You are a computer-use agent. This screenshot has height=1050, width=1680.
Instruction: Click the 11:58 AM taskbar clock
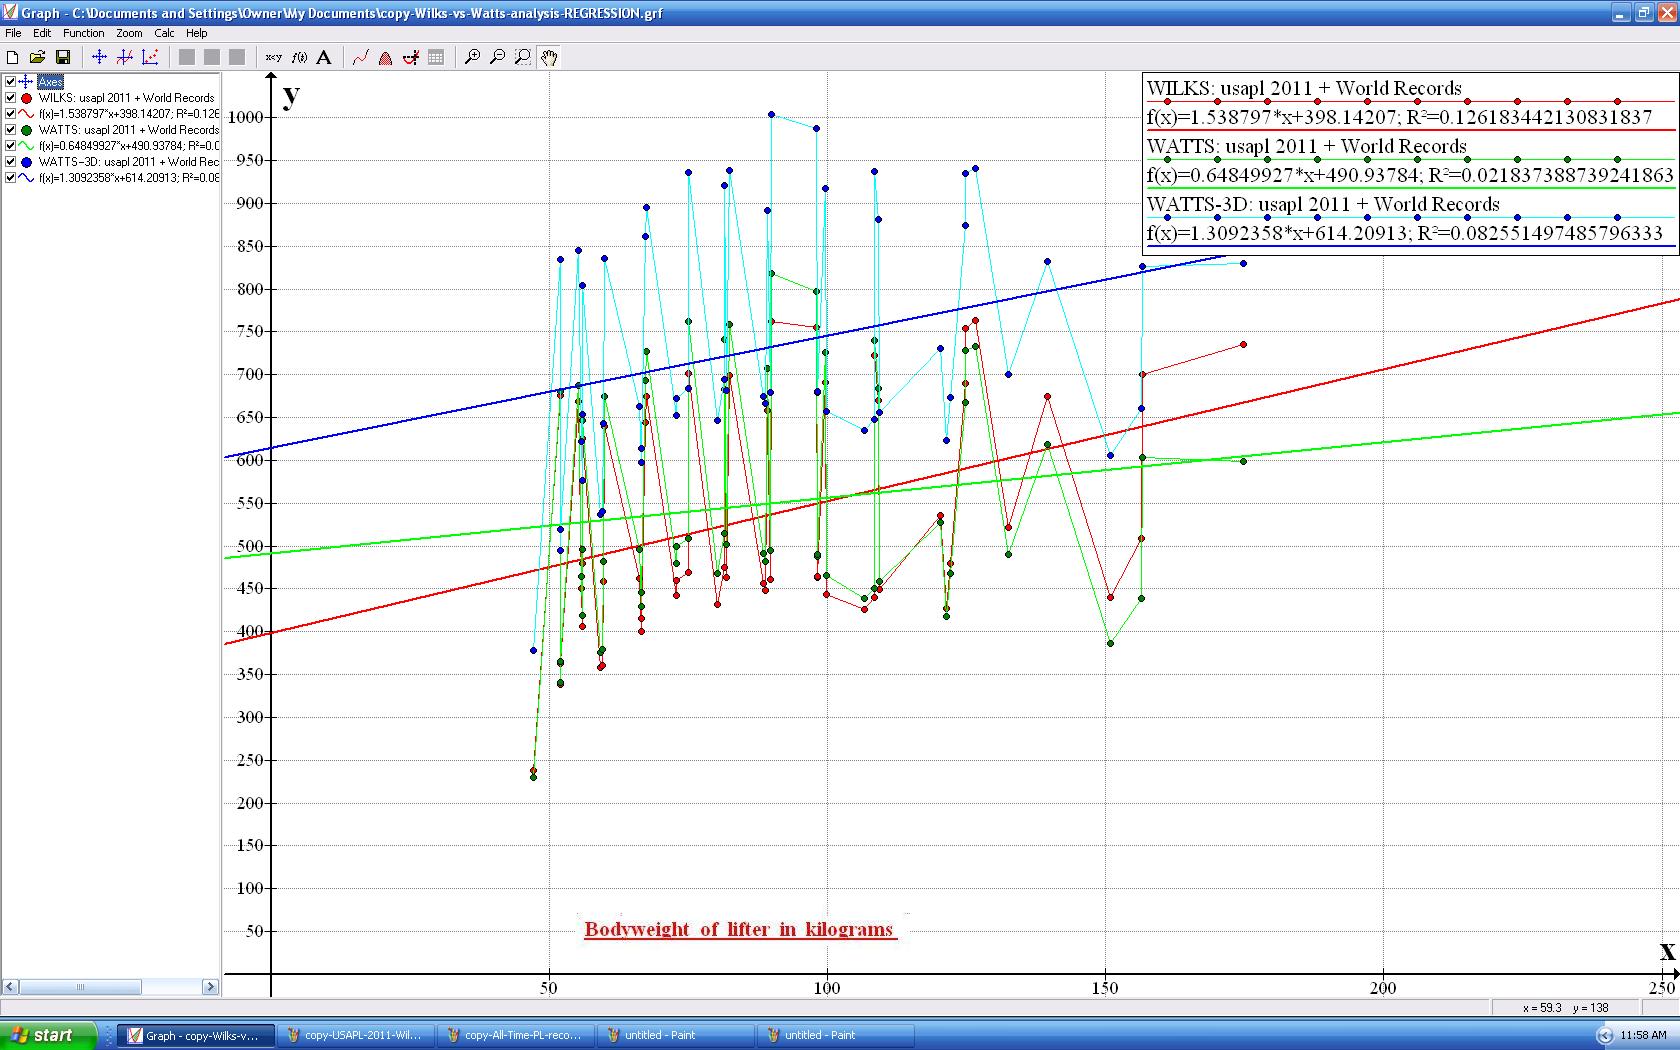coord(1643,1035)
